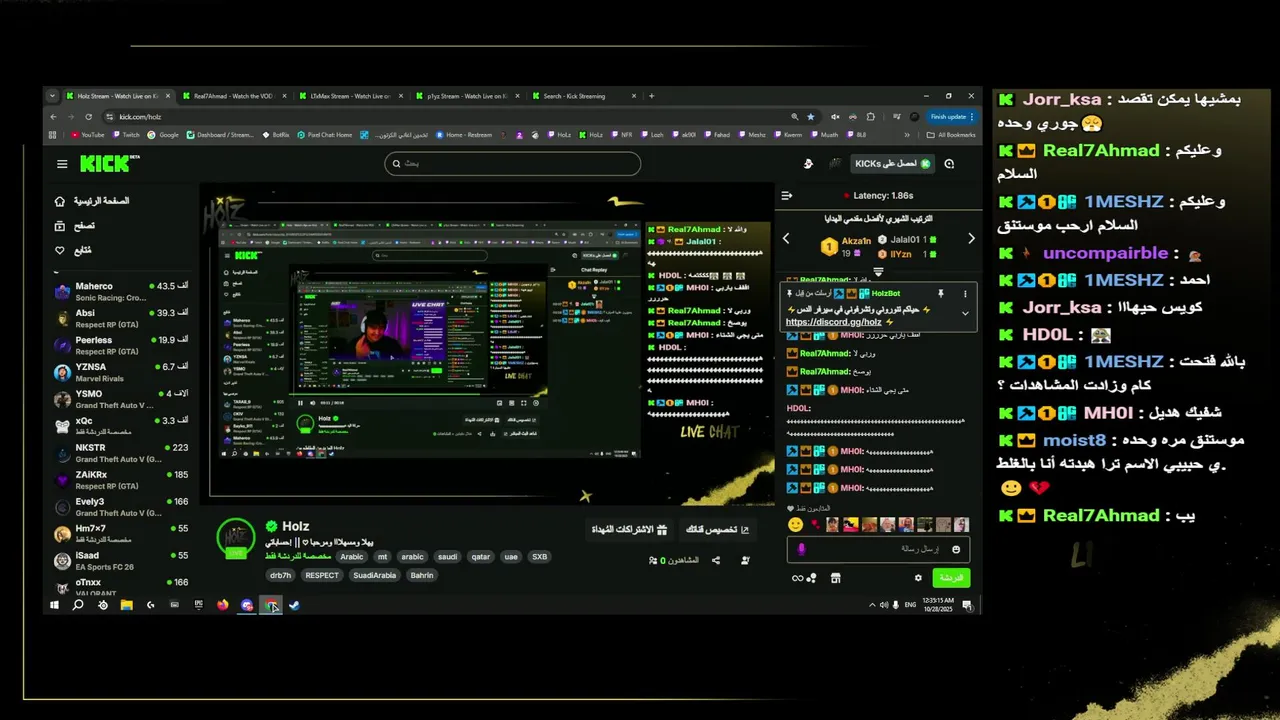
Task: Open File Explorer on taskbar
Action: click(x=127, y=605)
